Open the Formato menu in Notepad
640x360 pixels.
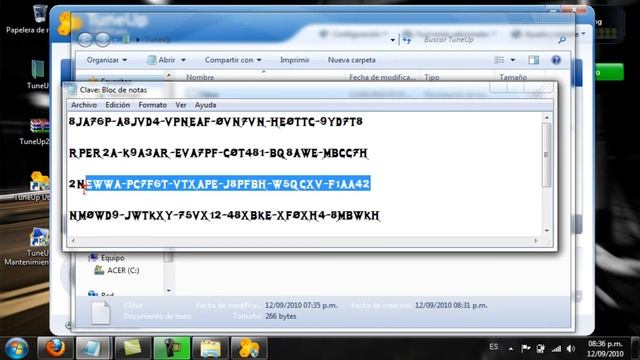pos(152,105)
